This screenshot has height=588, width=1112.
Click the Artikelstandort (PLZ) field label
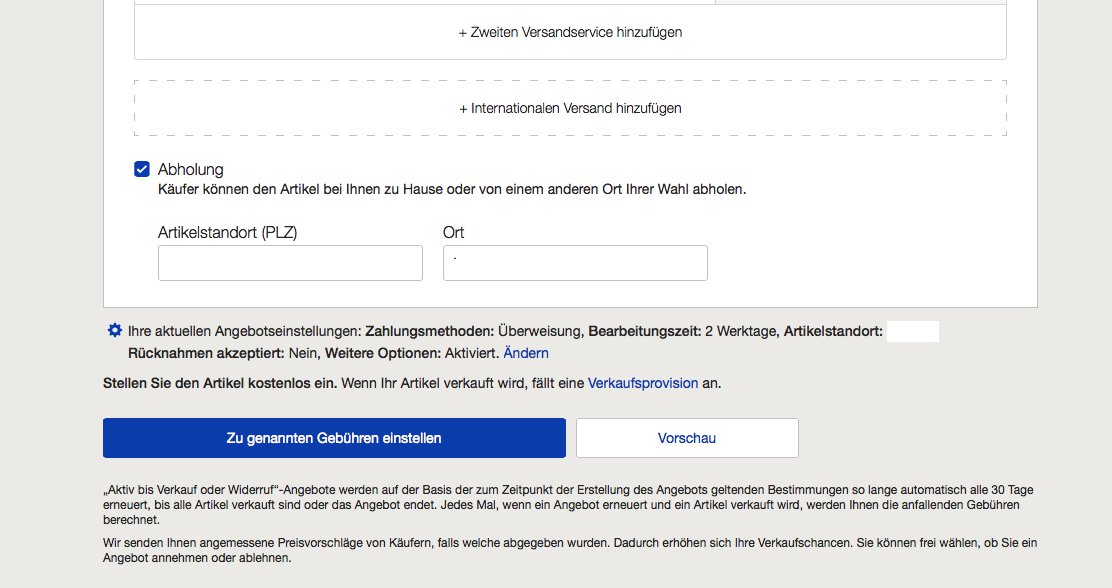click(x=228, y=232)
